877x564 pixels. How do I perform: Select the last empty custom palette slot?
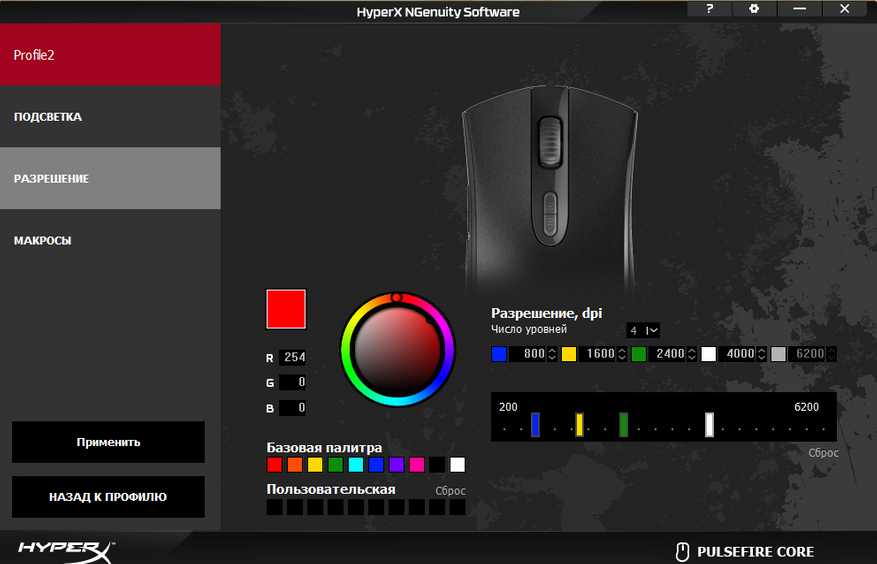click(458, 507)
